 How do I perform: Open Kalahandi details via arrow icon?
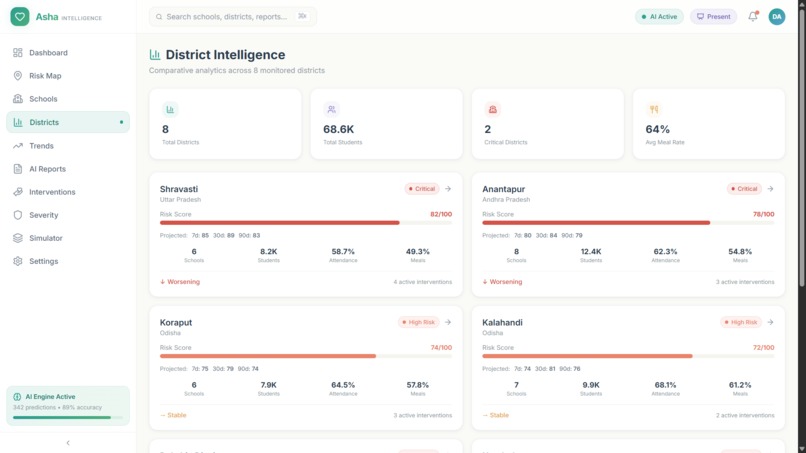pos(770,322)
